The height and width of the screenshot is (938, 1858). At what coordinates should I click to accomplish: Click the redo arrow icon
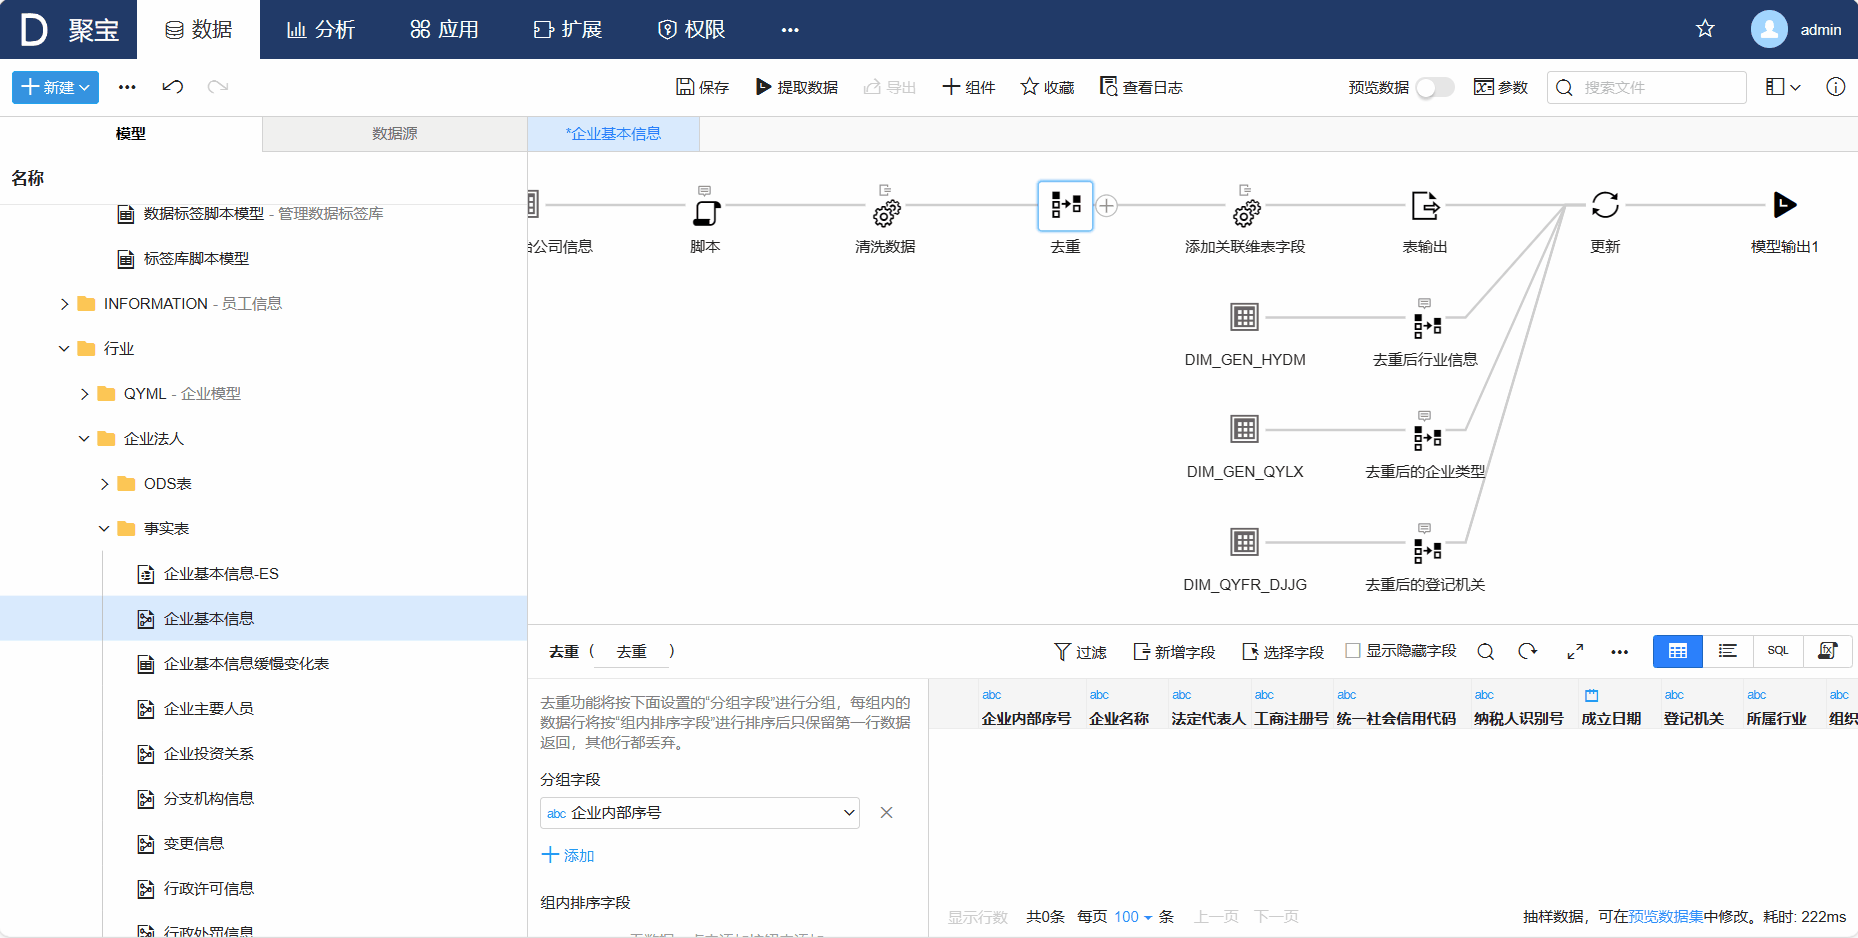218,87
